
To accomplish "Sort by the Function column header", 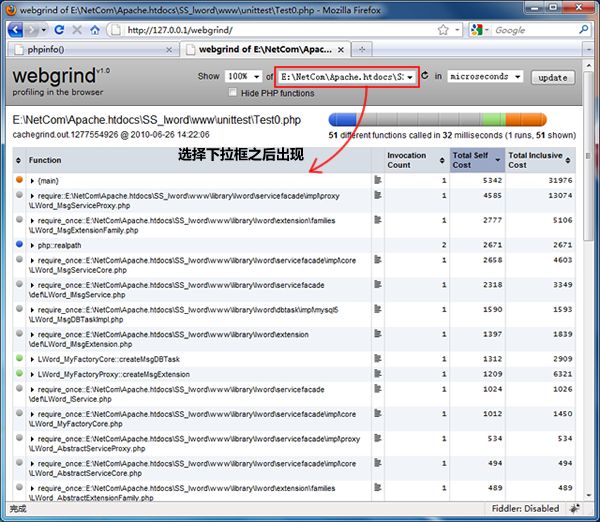I will (x=45, y=160).
